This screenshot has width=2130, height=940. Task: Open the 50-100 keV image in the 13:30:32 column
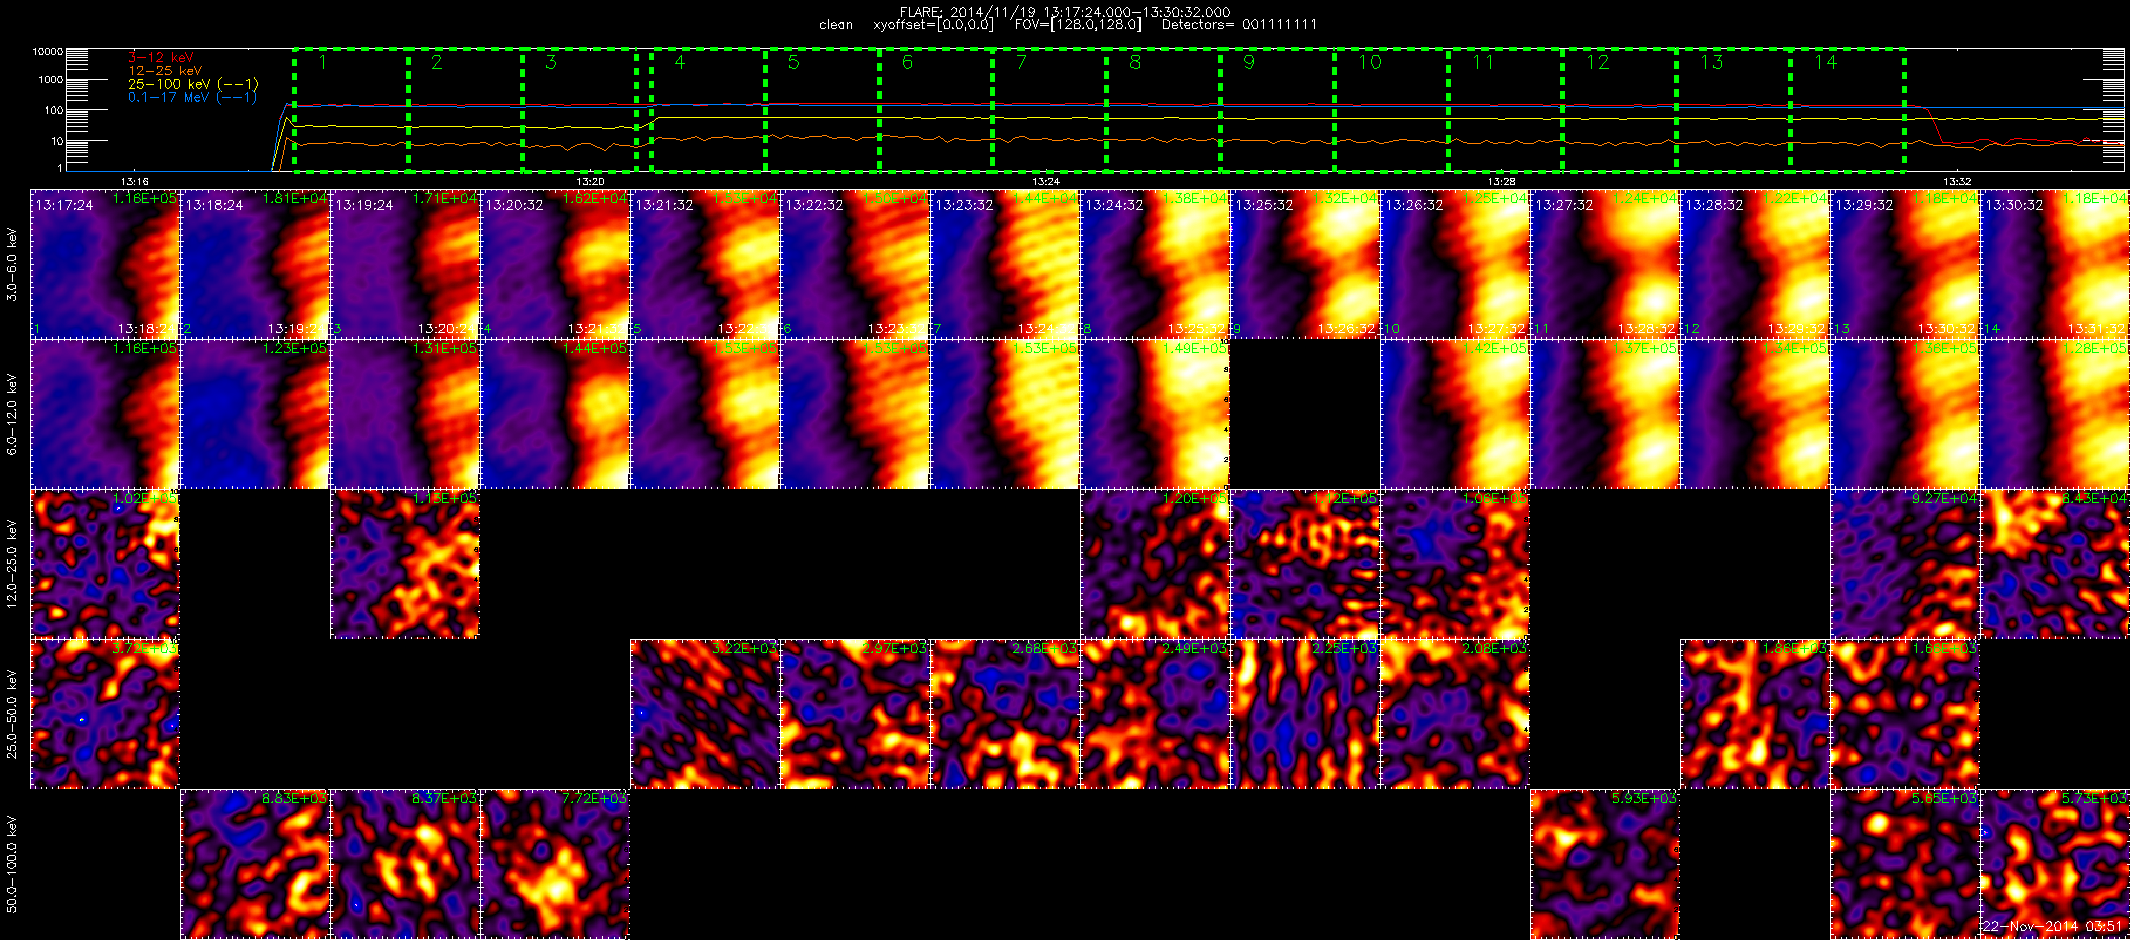coord(2055,864)
